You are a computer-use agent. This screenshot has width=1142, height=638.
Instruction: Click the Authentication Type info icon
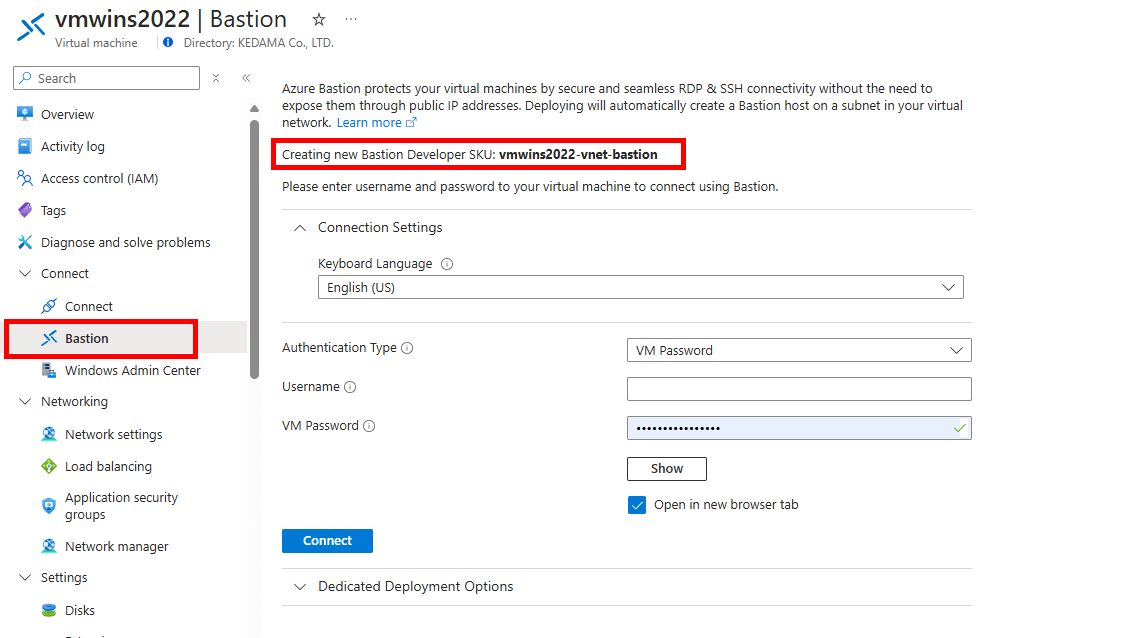pos(407,348)
